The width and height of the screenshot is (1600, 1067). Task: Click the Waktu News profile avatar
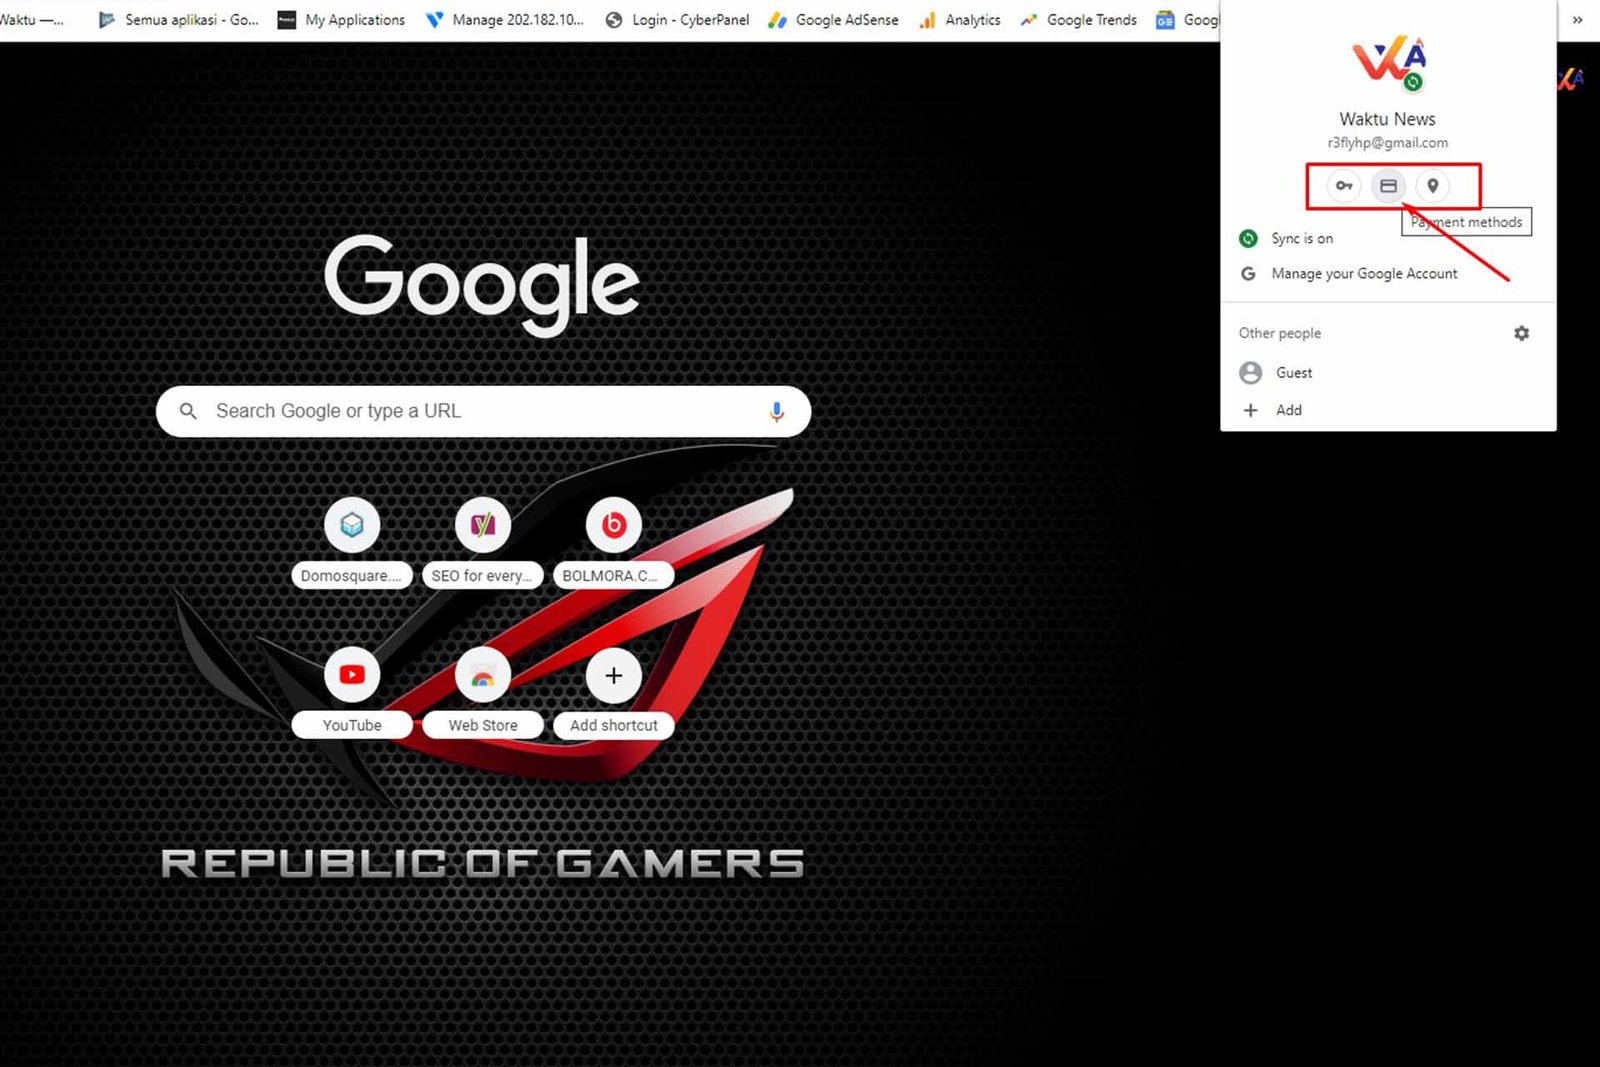(x=1388, y=62)
